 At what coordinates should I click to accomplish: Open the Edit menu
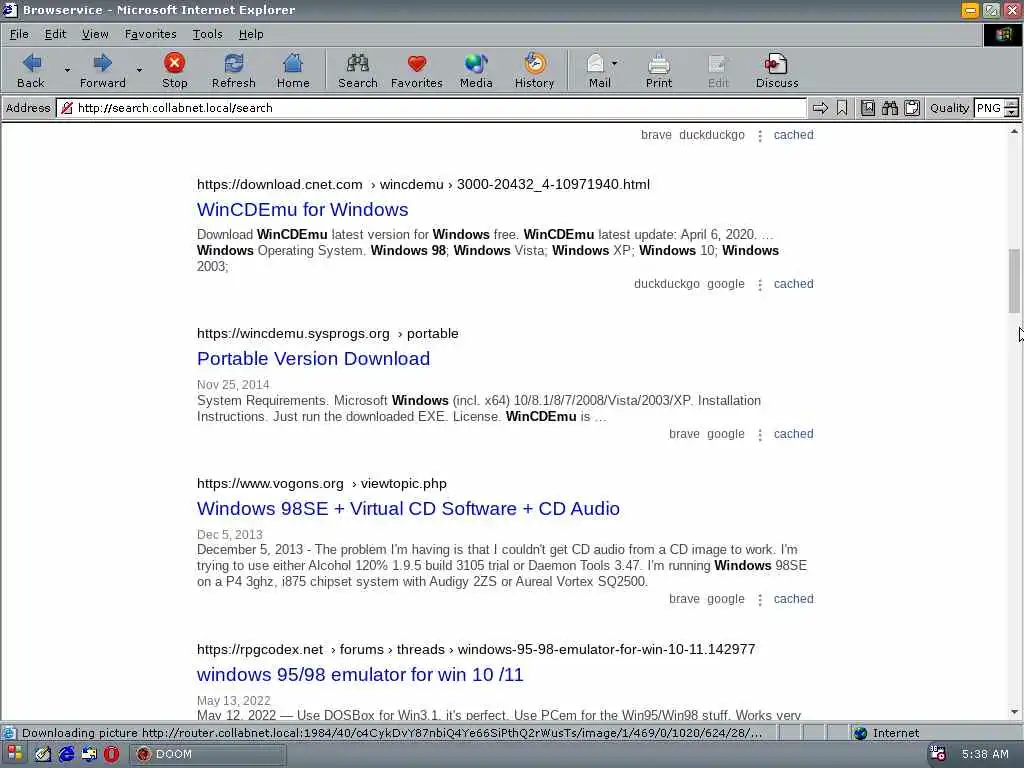55,34
